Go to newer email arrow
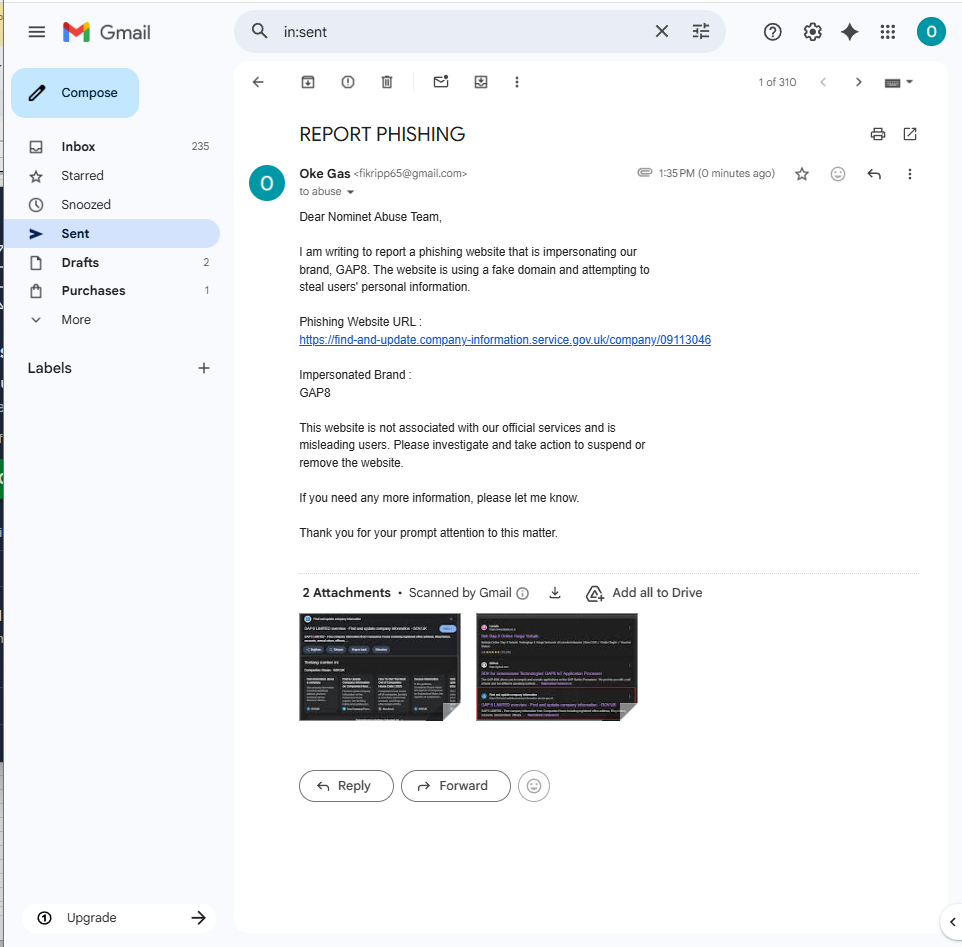Screen dimensions: 962x947 823,82
